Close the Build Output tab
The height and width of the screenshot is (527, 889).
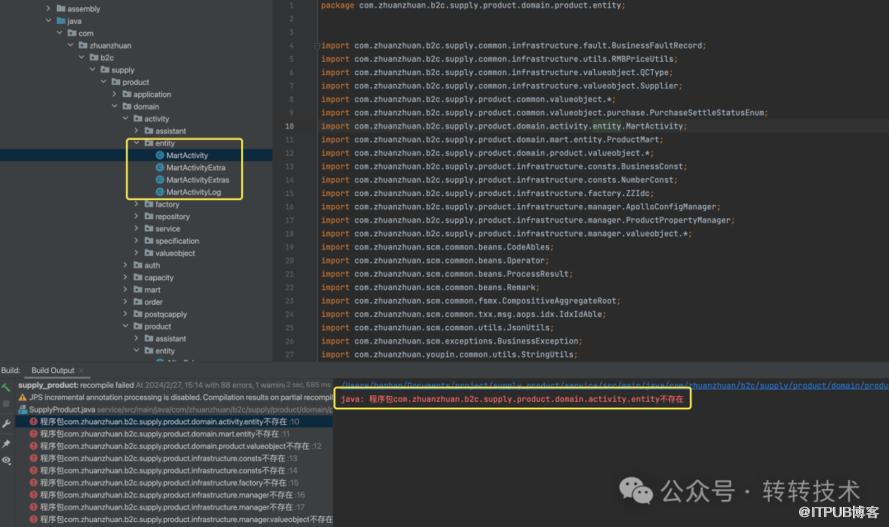click(81, 371)
